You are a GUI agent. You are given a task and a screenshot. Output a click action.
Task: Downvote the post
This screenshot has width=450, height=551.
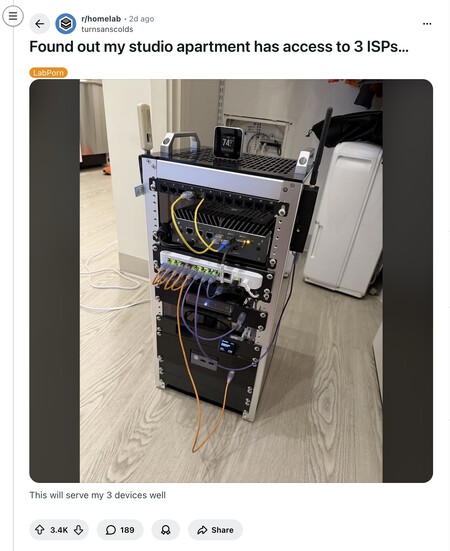(x=79, y=530)
